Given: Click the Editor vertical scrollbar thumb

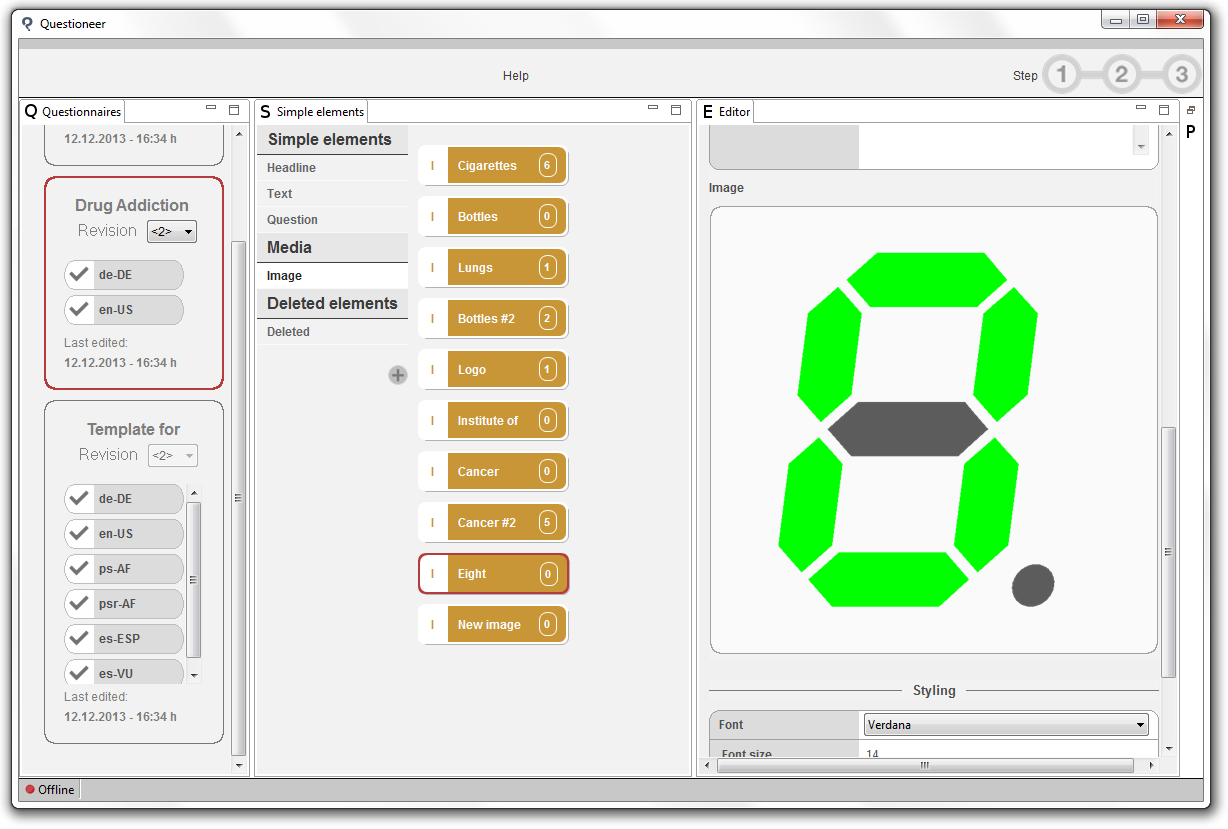Looking at the screenshot, I should click(1168, 553).
